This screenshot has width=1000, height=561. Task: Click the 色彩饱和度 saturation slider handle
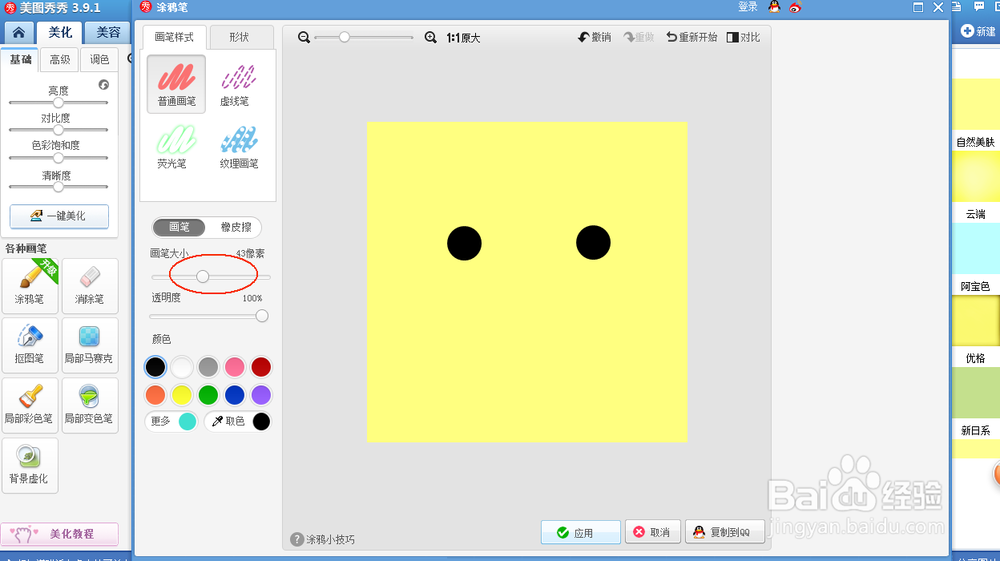point(58,157)
